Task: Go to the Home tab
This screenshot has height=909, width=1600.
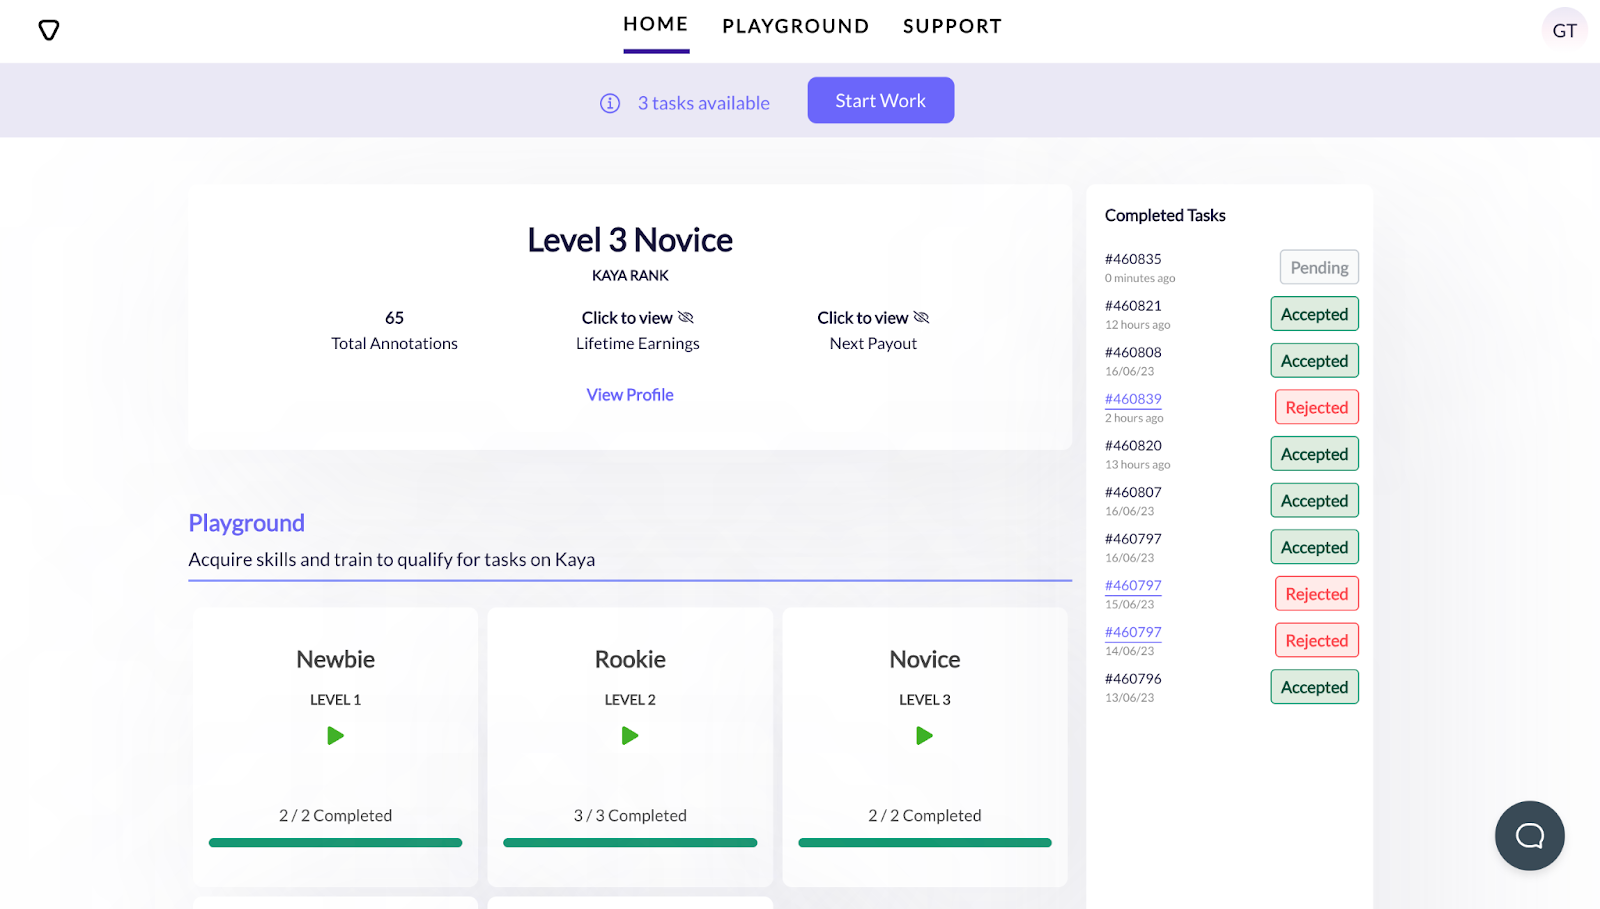Action: tap(656, 24)
